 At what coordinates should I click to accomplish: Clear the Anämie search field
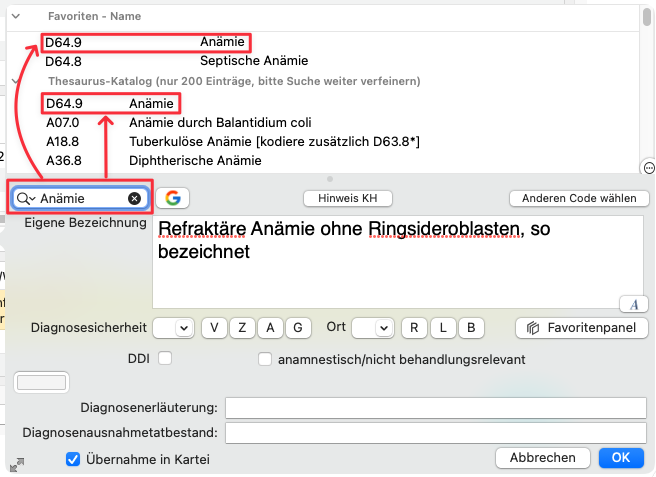[134, 199]
